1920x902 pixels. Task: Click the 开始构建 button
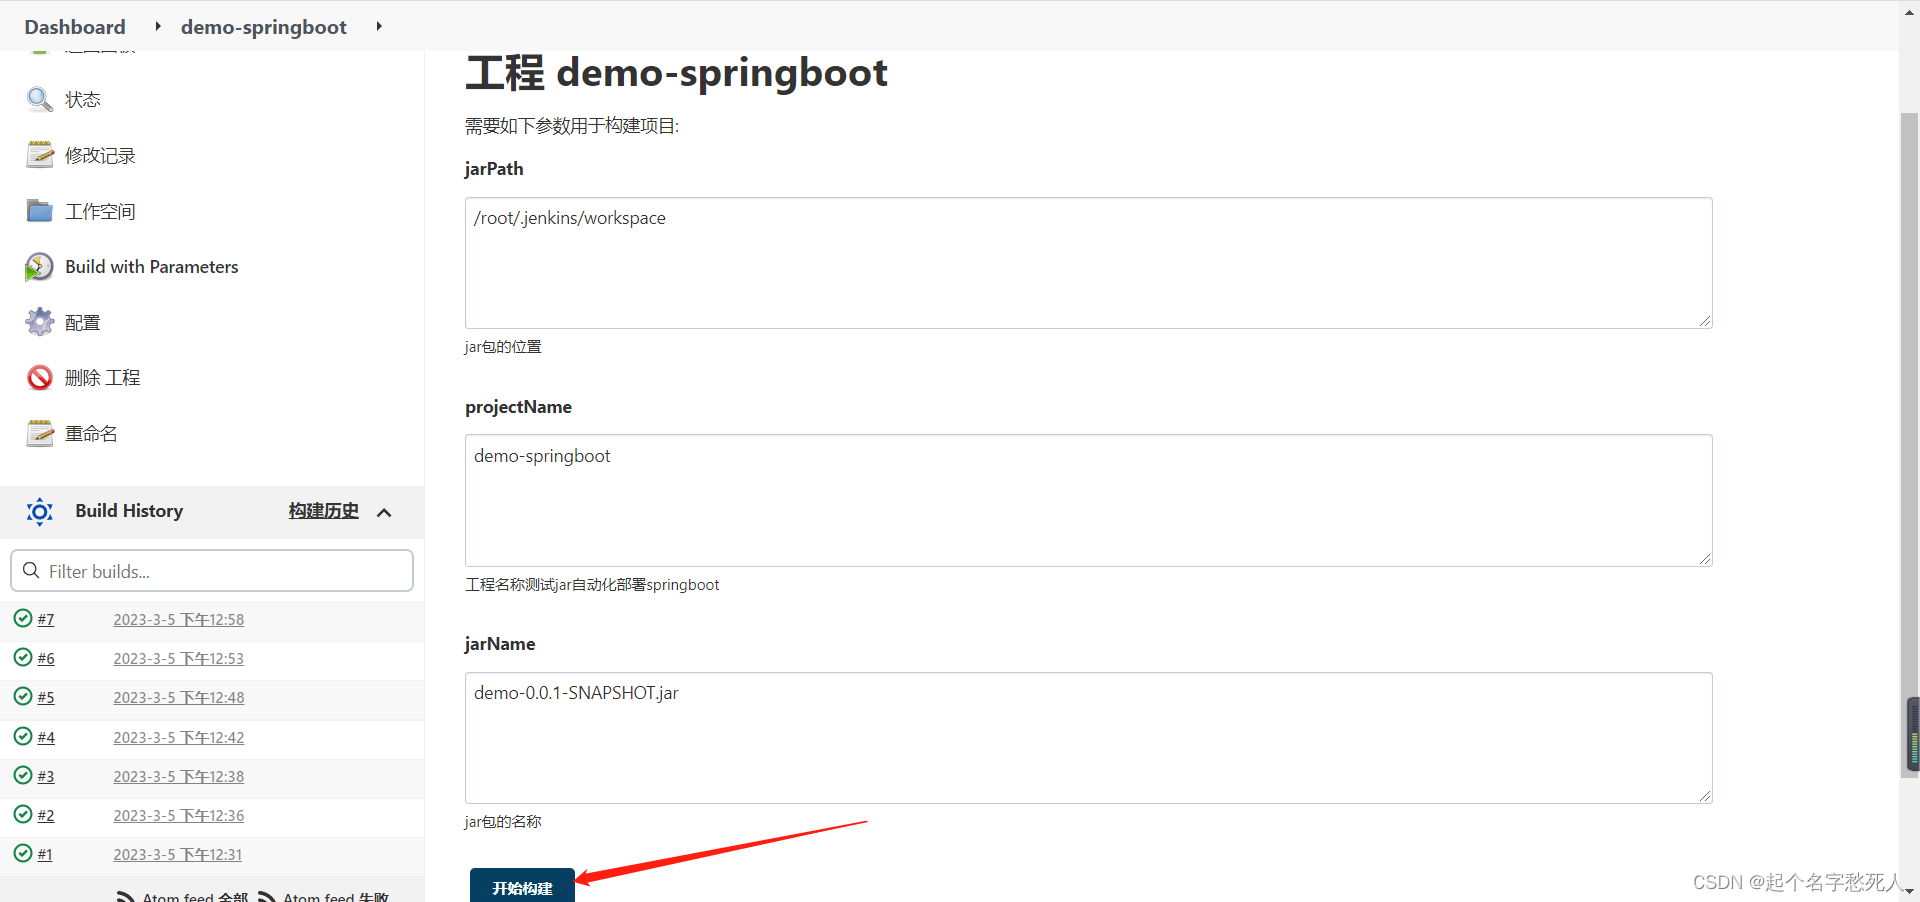[522, 886]
